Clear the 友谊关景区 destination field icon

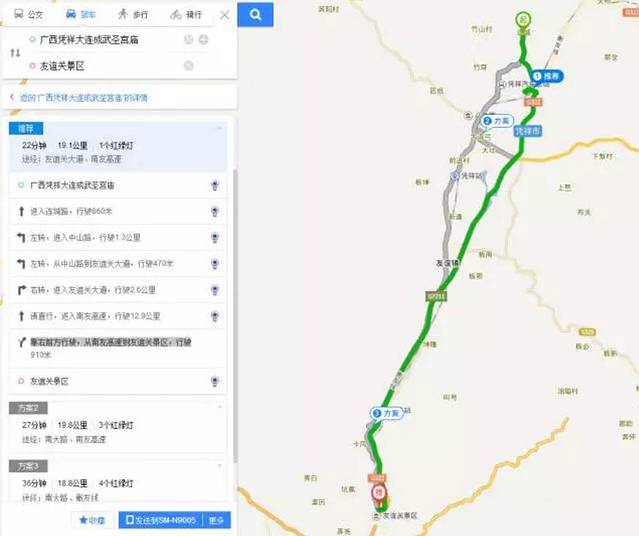click(x=189, y=66)
